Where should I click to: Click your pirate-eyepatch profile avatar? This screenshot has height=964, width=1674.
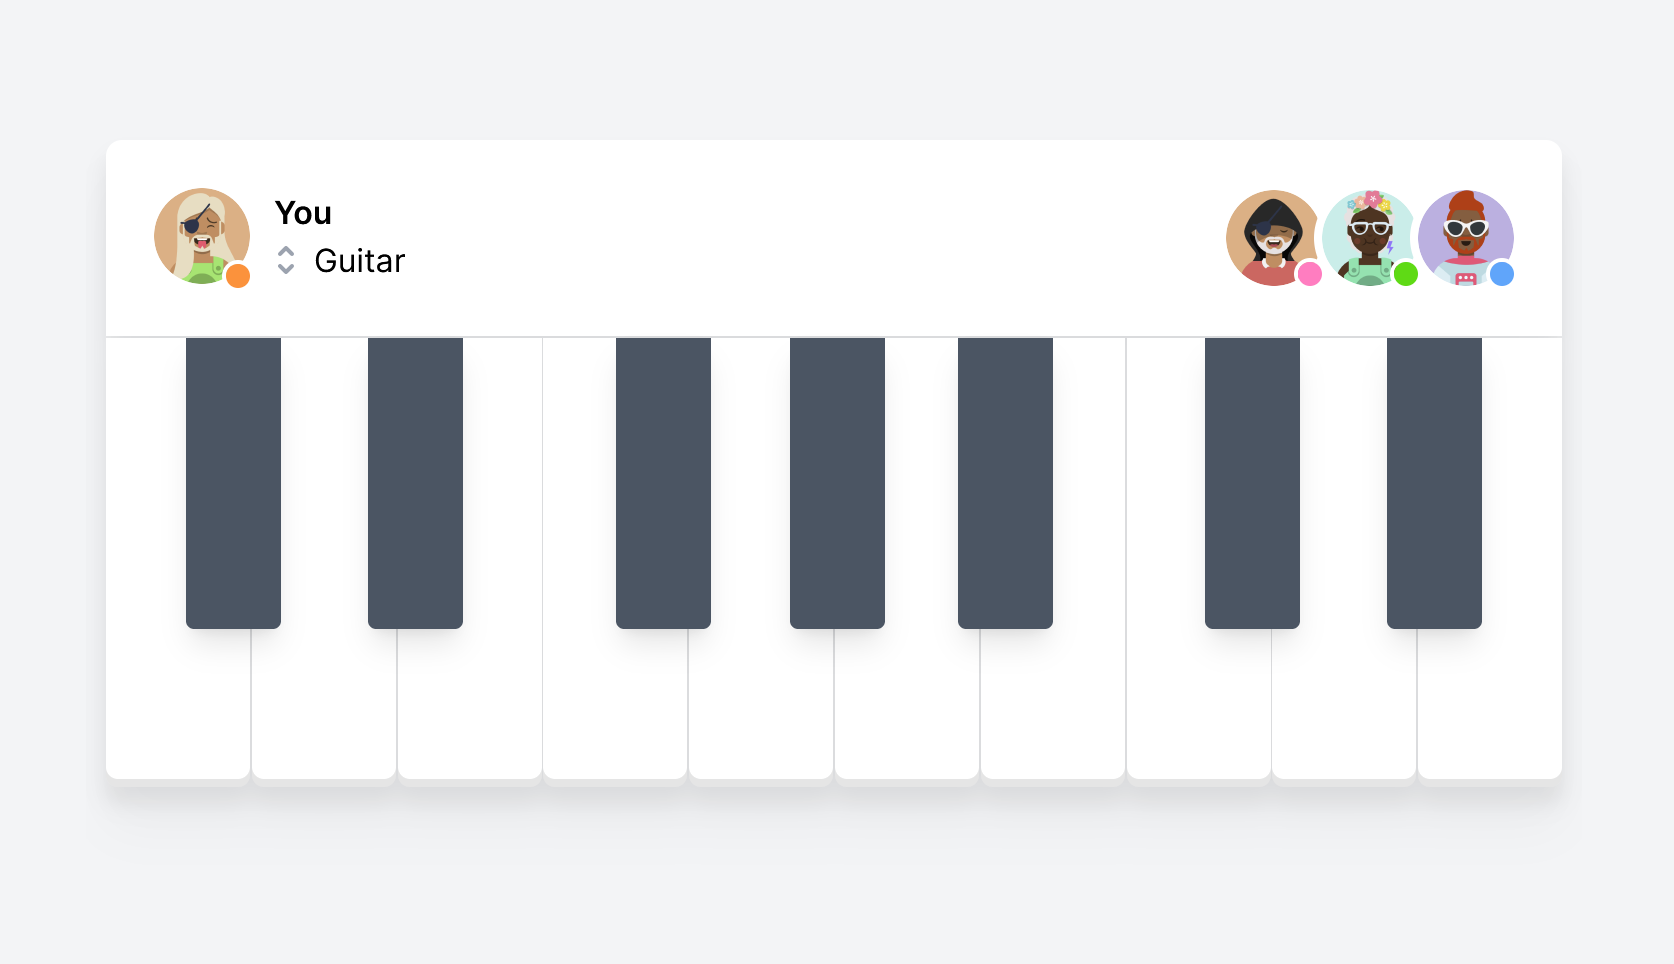tap(202, 237)
